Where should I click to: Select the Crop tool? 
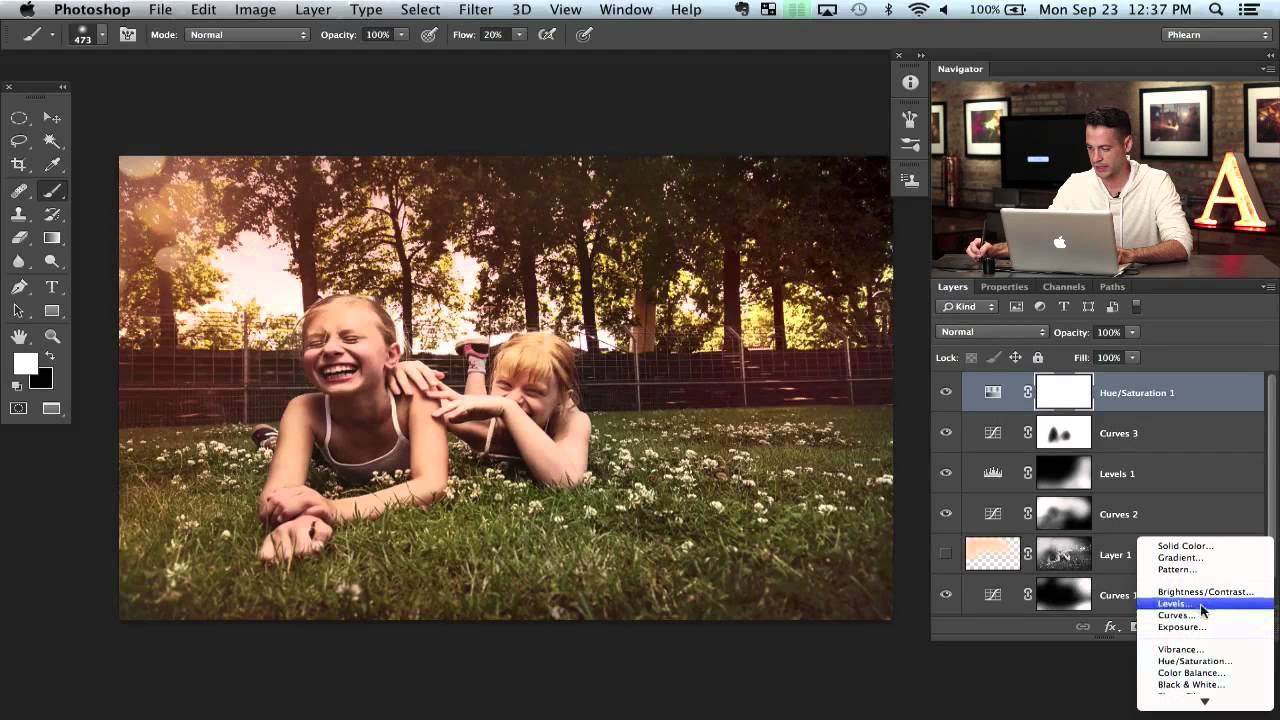tap(19, 165)
